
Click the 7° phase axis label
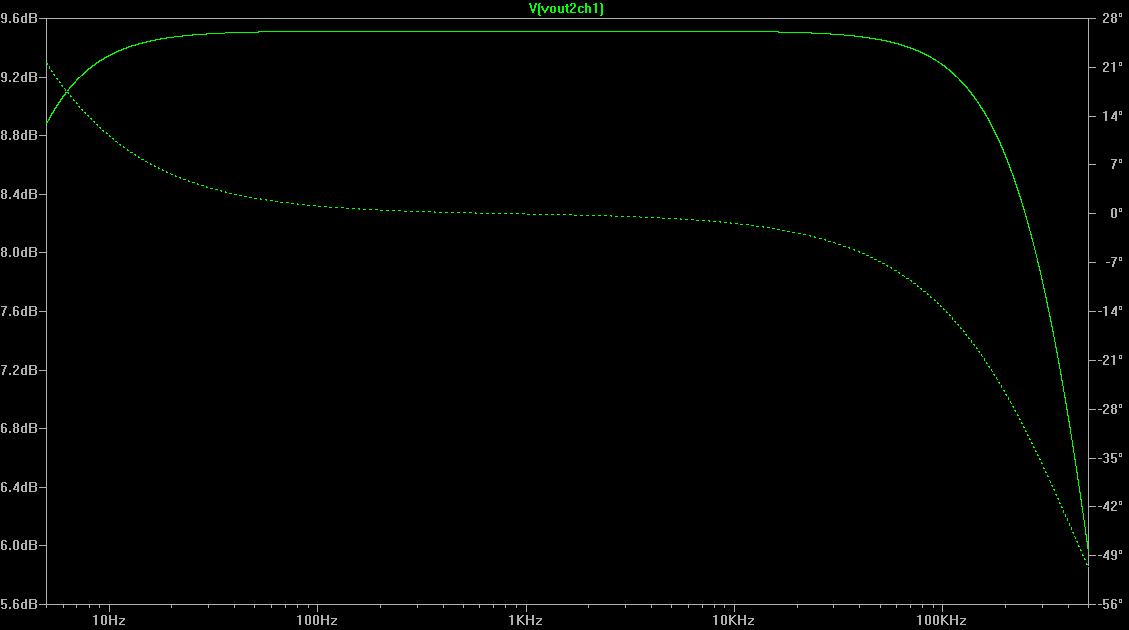pos(1116,165)
